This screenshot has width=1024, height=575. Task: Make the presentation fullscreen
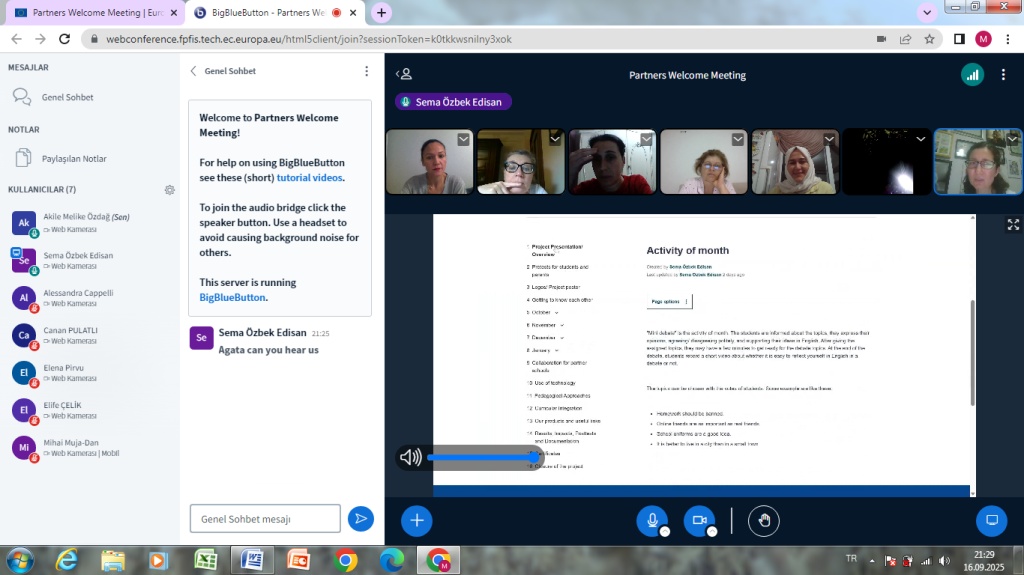1012,225
